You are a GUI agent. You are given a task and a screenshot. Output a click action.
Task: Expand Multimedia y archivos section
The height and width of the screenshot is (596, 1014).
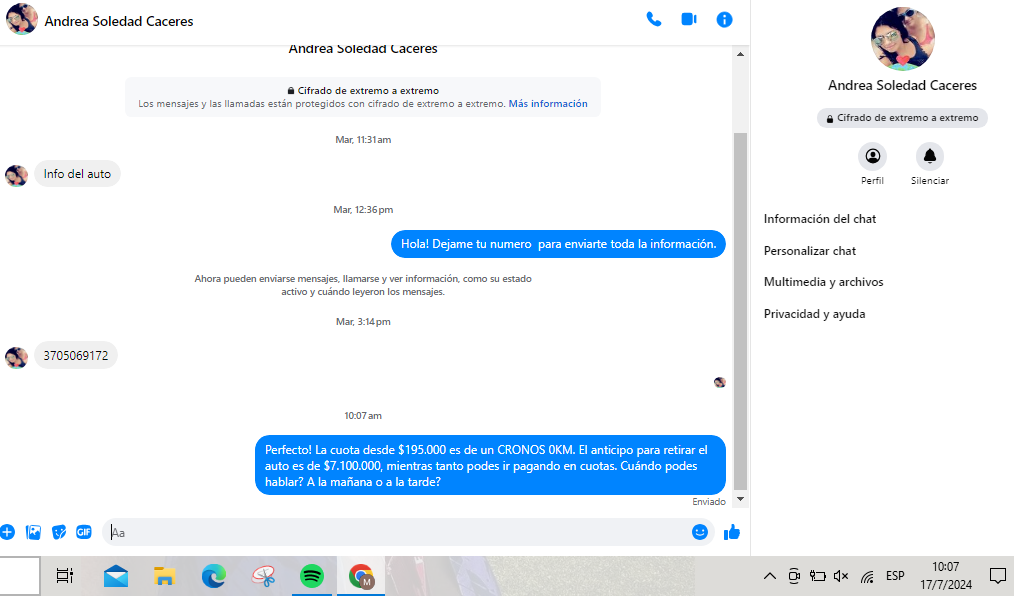coord(823,282)
